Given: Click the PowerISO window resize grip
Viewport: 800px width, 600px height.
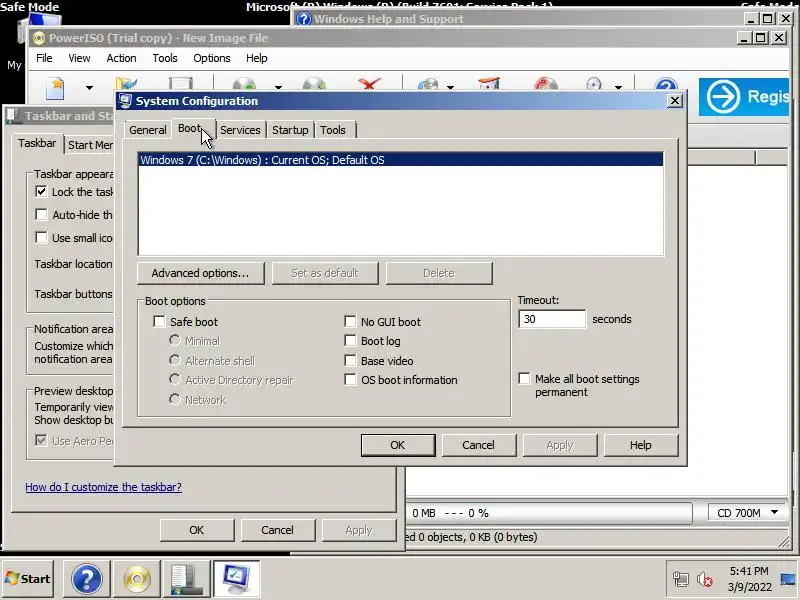Looking at the screenshot, I should 783,541.
